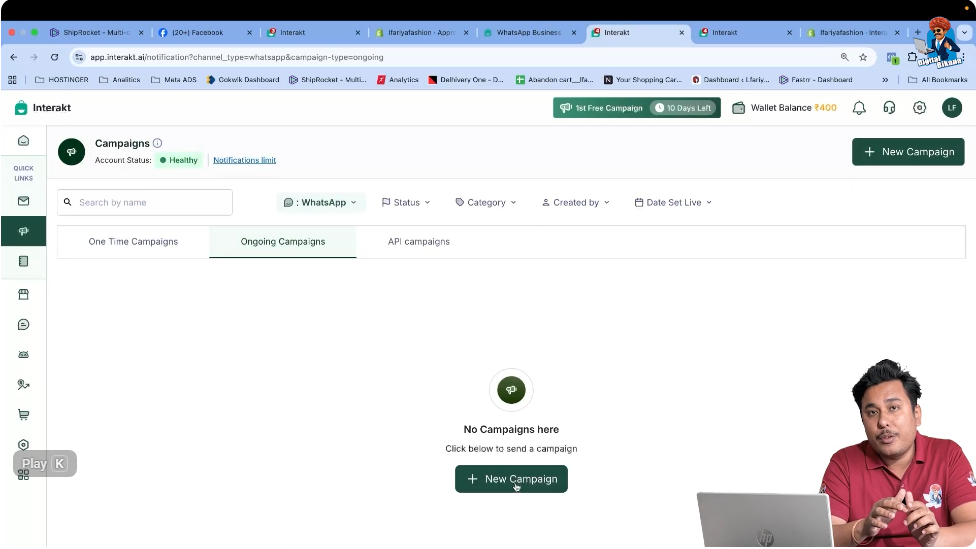Open the inbox envelope sidebar icon
976x549 pixels.
click(x=23, y=201)
